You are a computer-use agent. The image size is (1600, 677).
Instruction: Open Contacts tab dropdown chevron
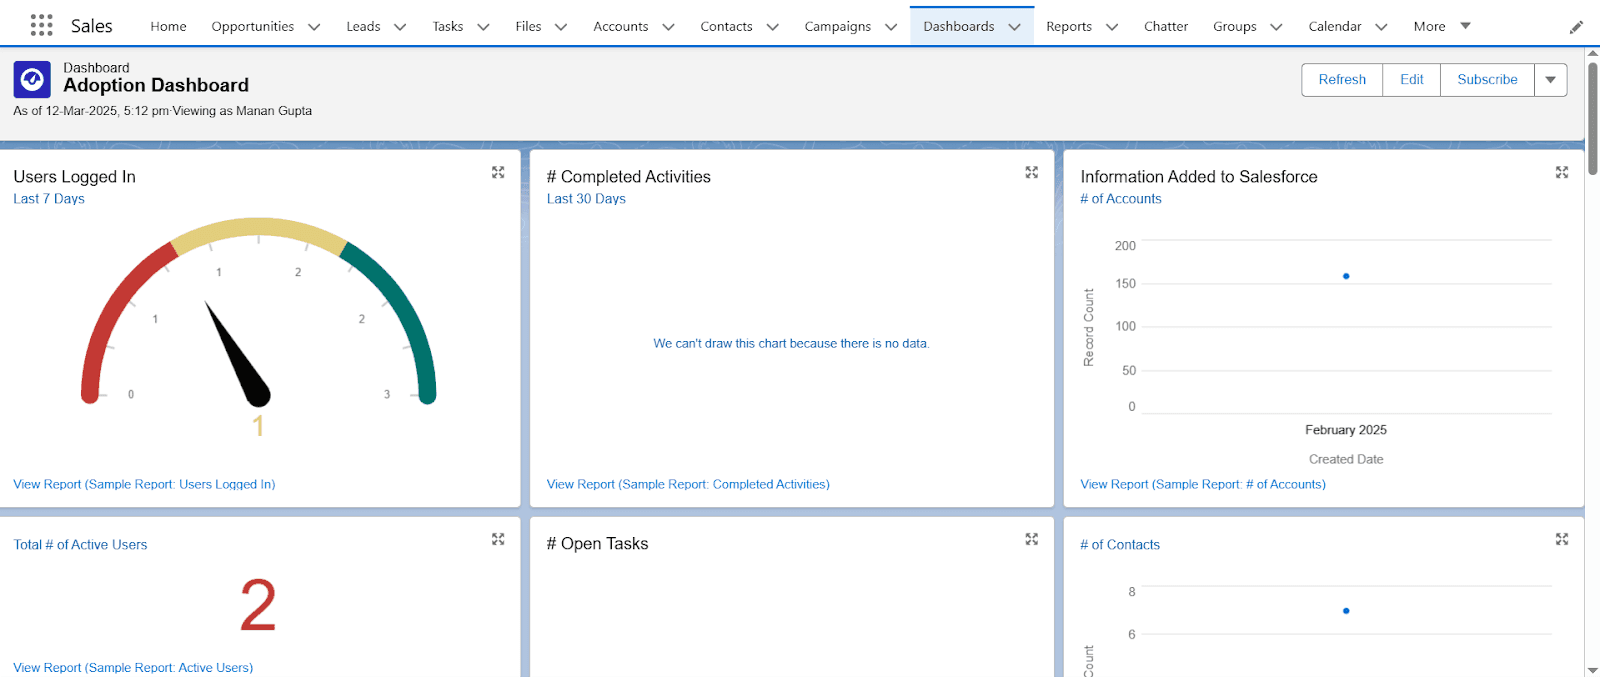pos(772,27)
